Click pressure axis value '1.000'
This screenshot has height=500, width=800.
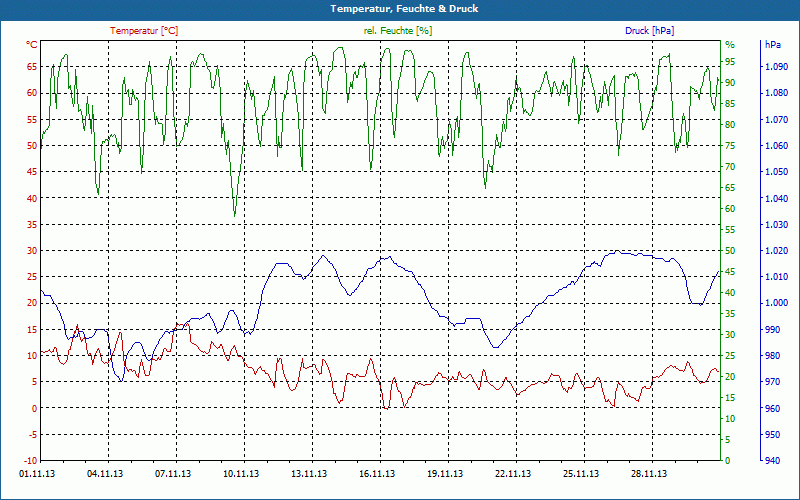tap(777, 303)
